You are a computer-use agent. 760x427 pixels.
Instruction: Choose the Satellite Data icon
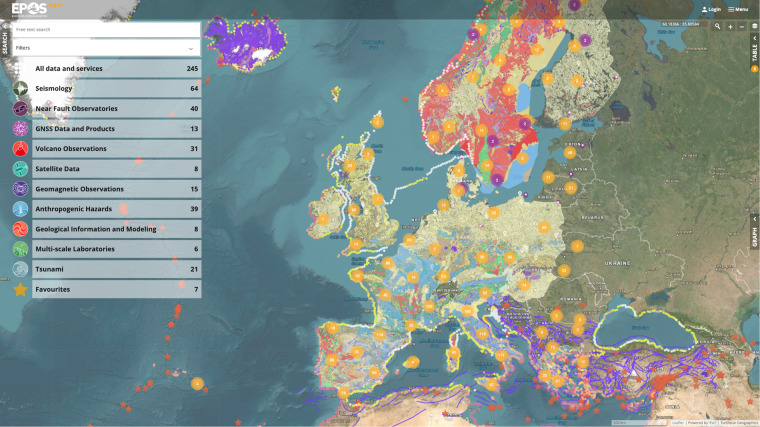pos(20,169)
